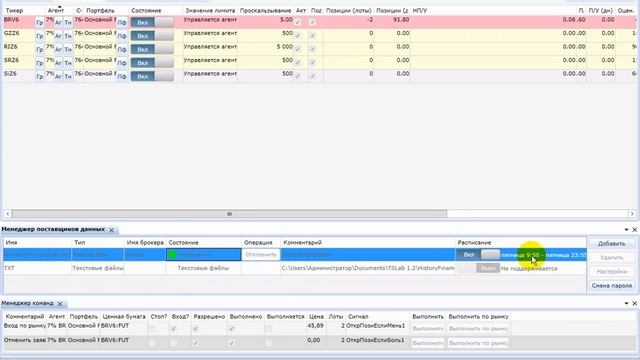Open the Настройки button
This screenshot has width=640, height=360.
click(x=611, y=271)
